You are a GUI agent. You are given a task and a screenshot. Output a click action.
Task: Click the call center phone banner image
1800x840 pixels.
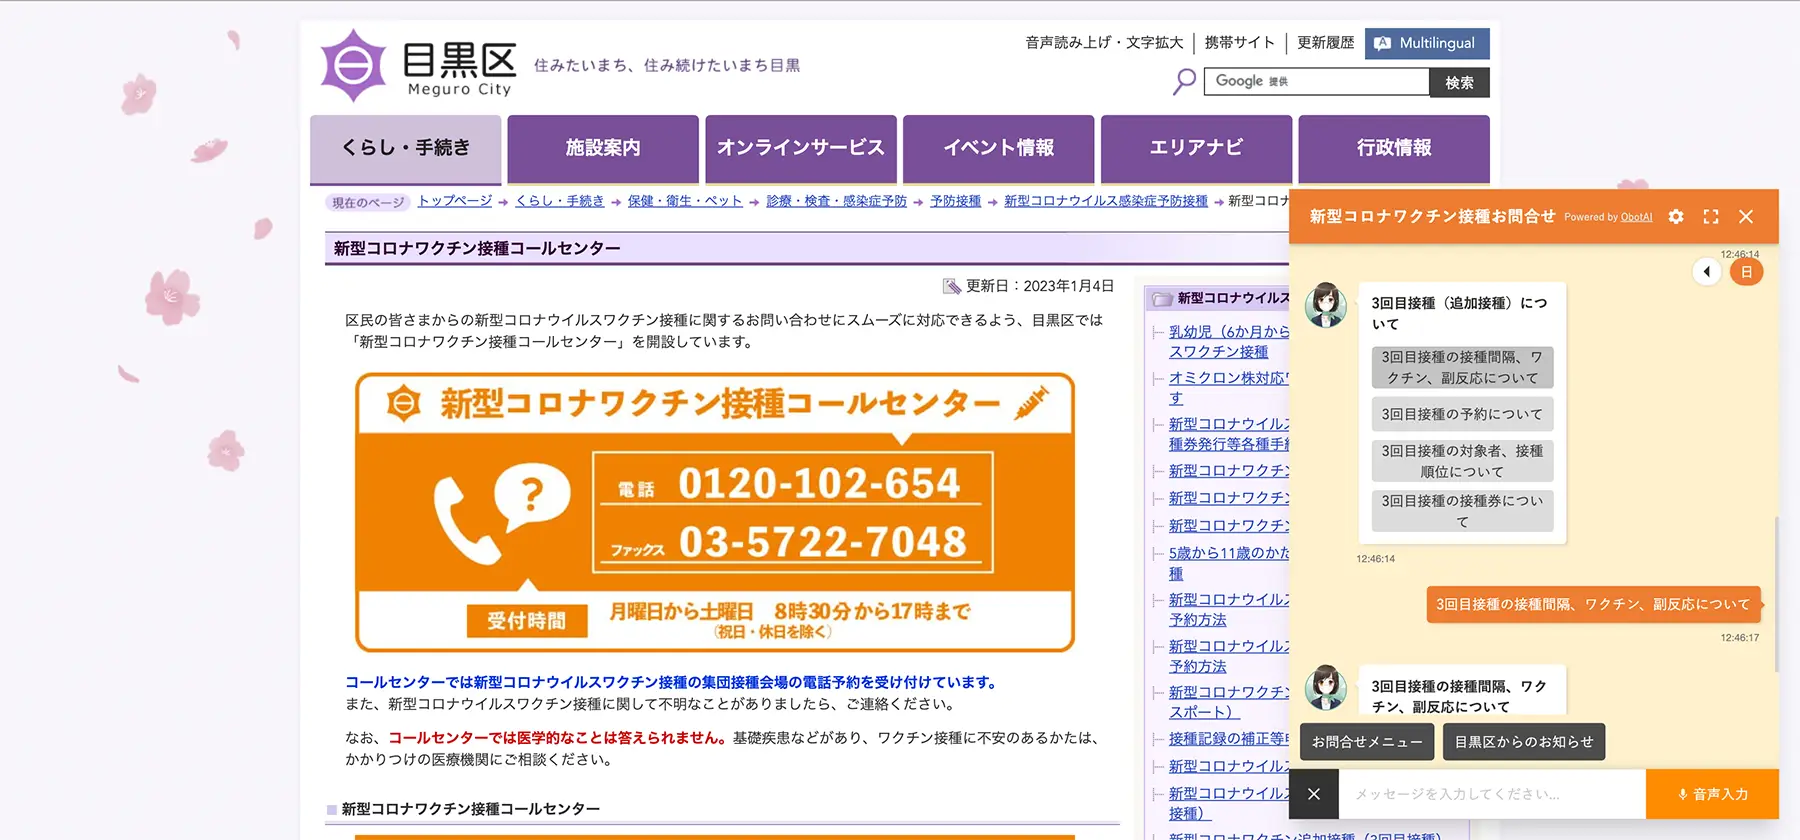[x=715, y=513]
